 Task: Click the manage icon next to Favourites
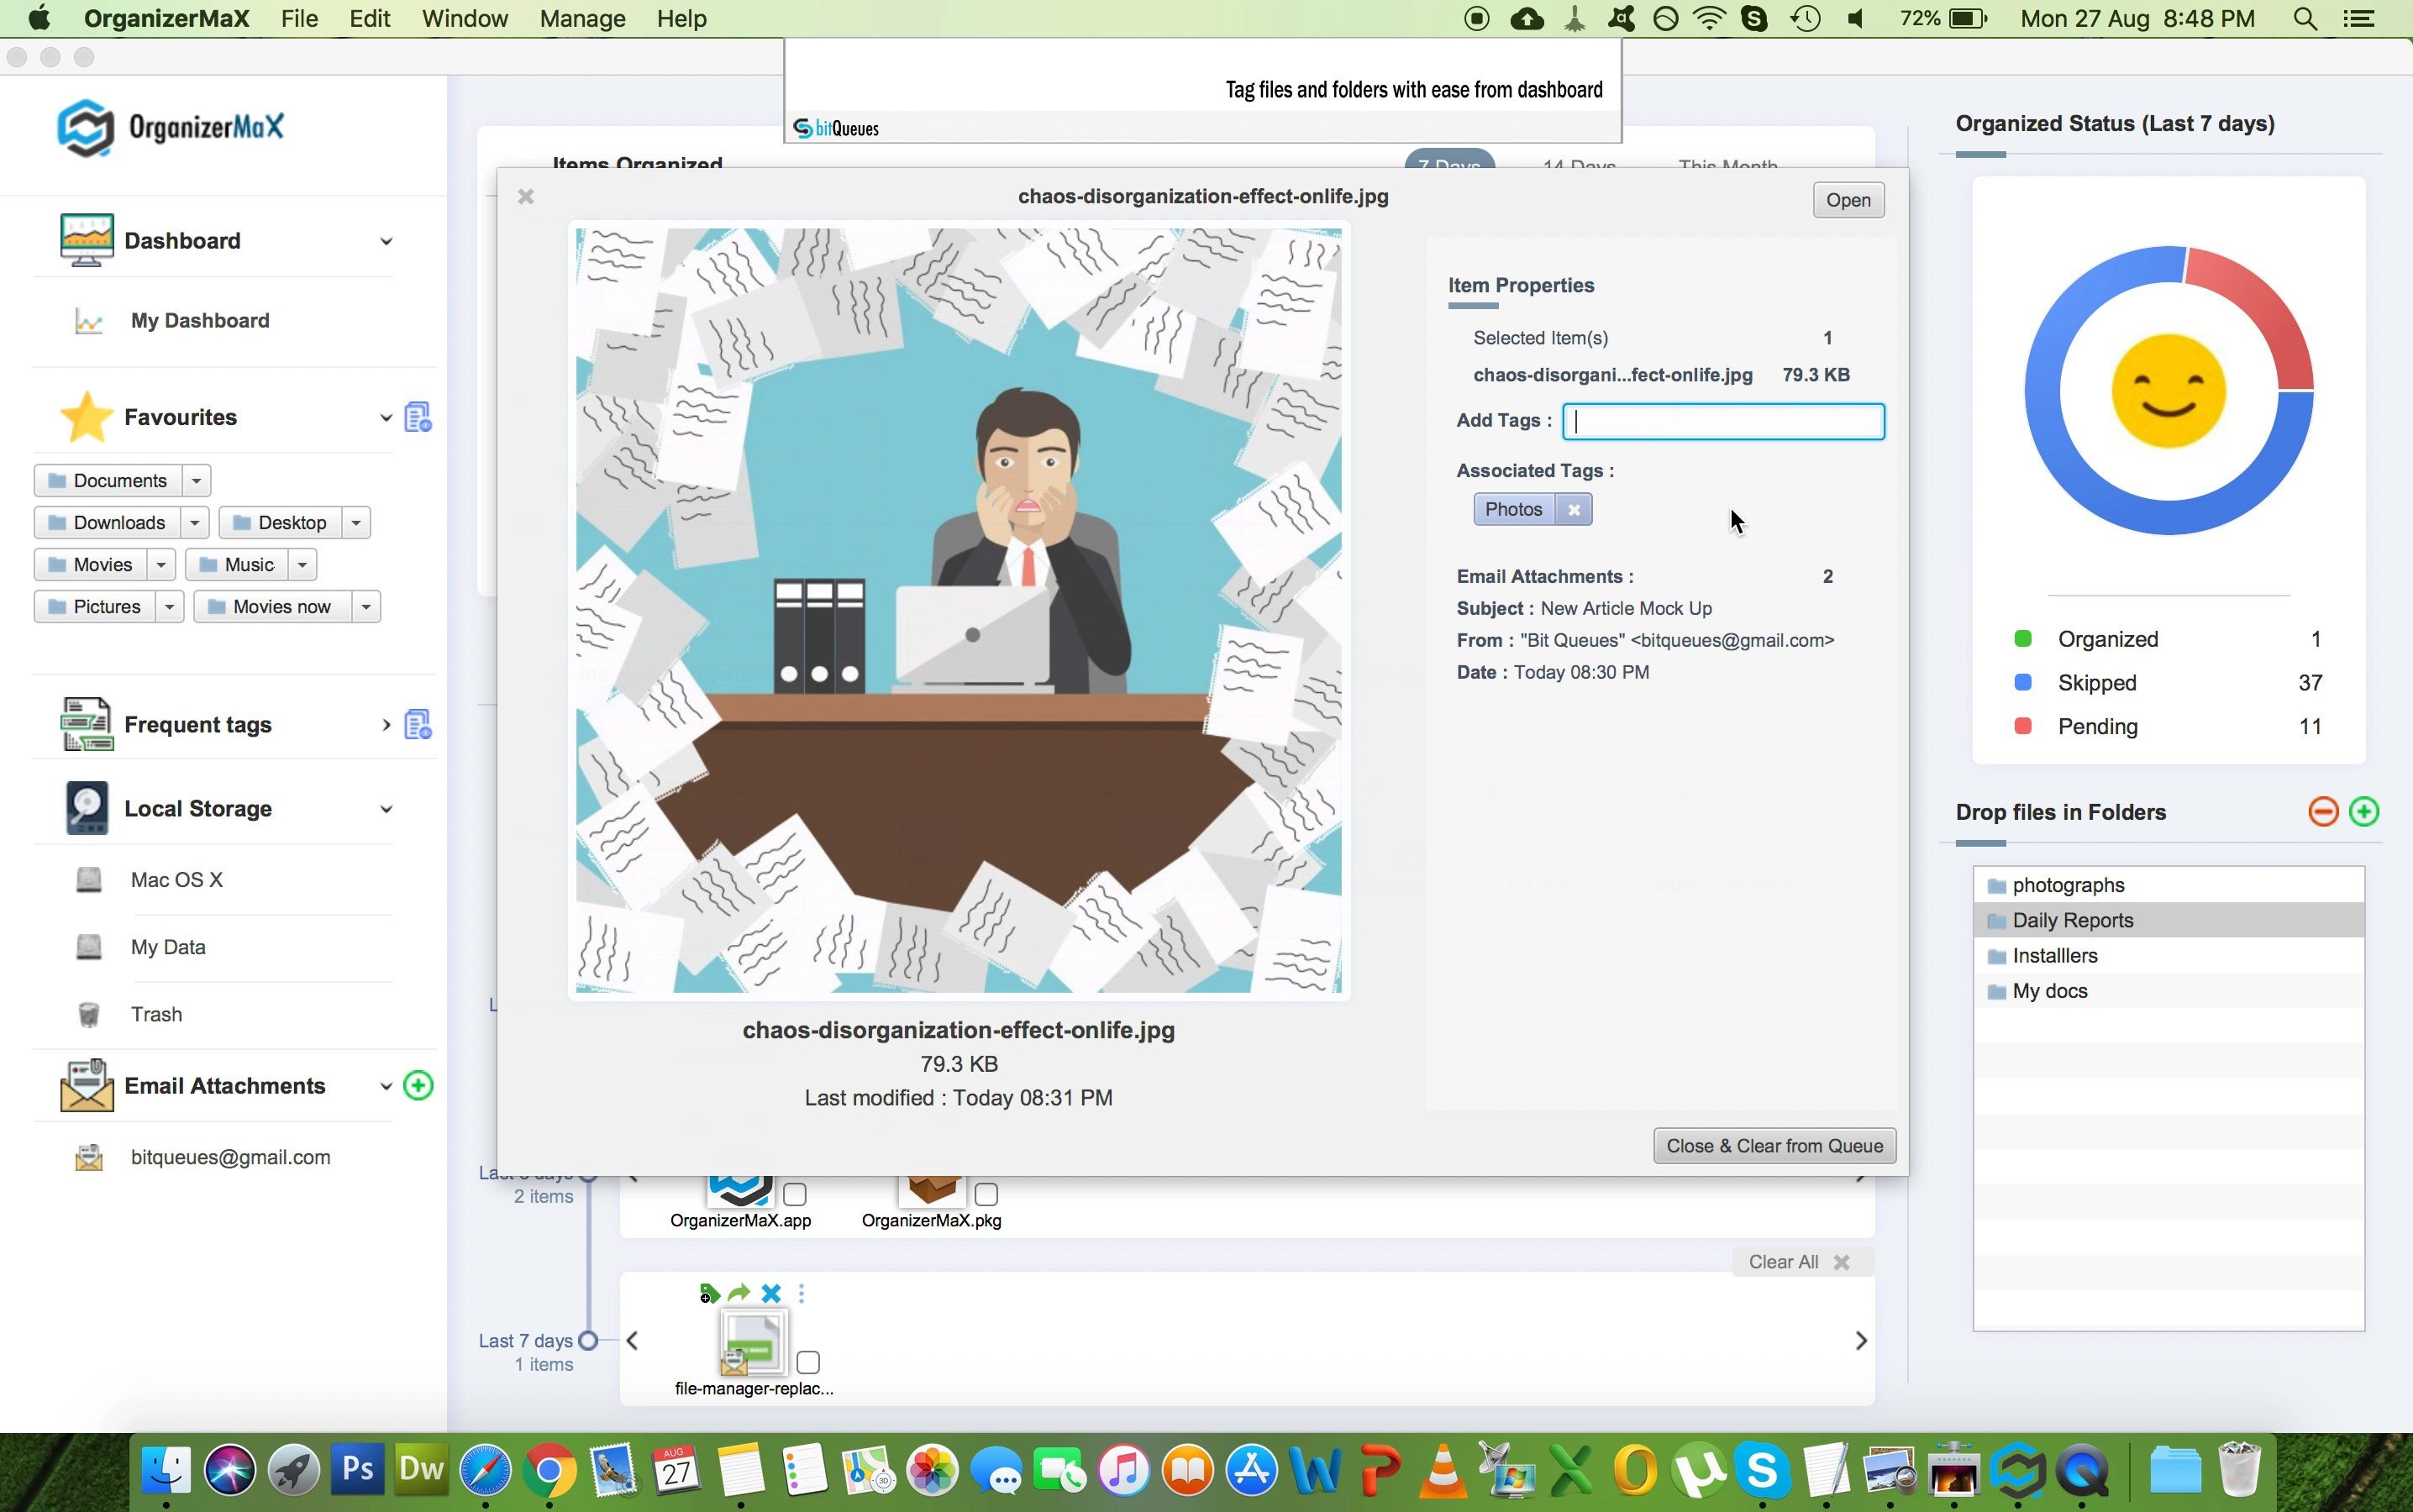point(418,417)
